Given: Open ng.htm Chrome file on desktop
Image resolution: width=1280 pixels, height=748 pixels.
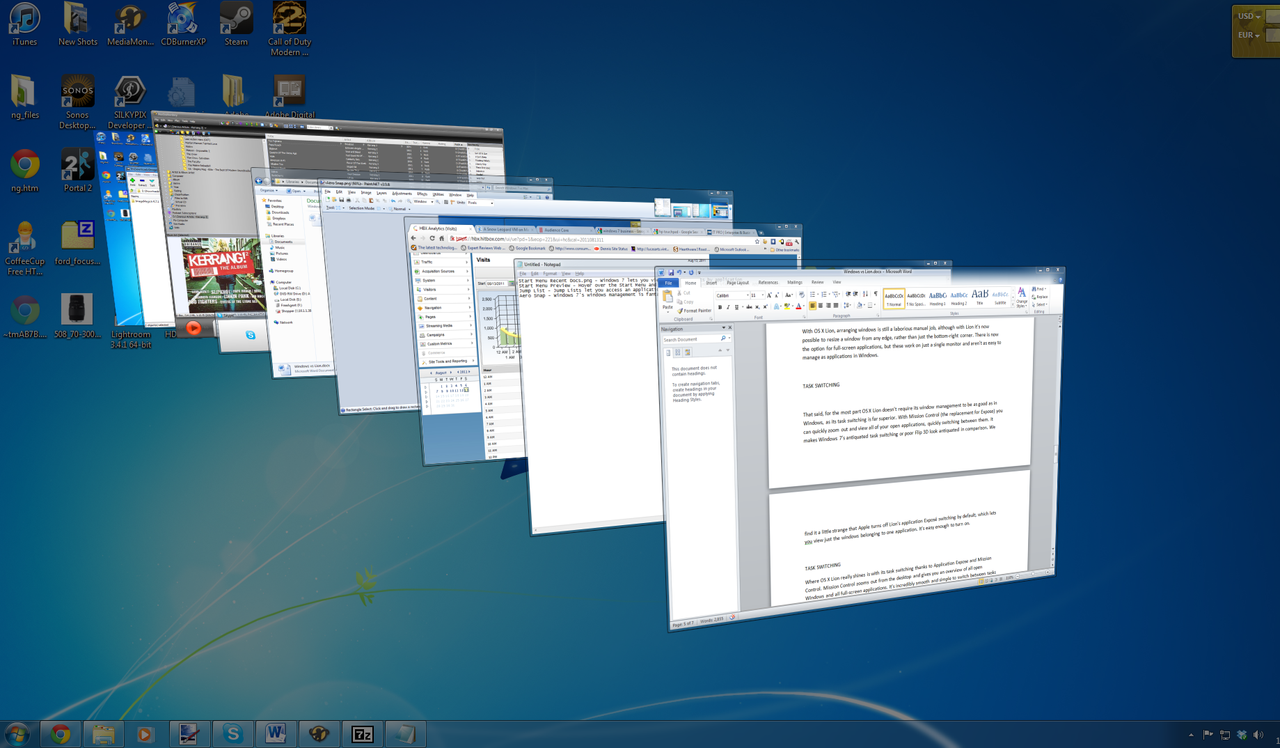Looking at the screenshot, I should pos(25,170).
